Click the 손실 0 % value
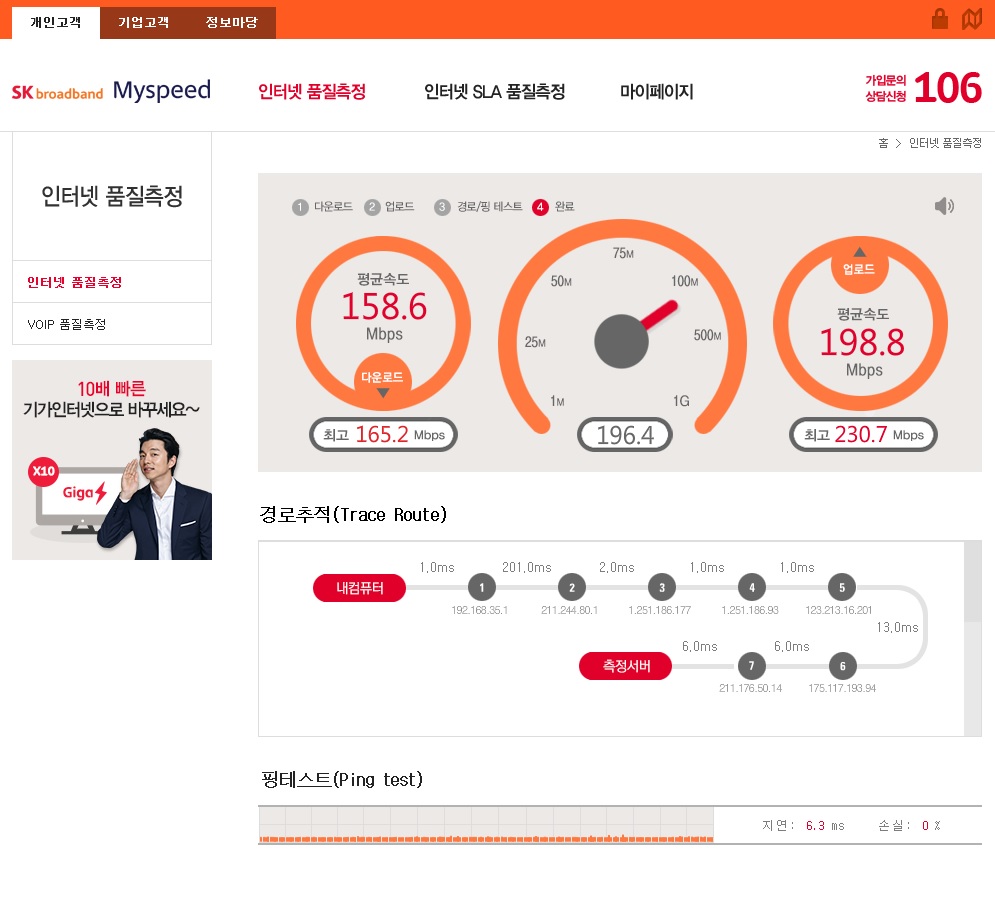The height and width of the screenshot is (907, 995). (909, 825)
